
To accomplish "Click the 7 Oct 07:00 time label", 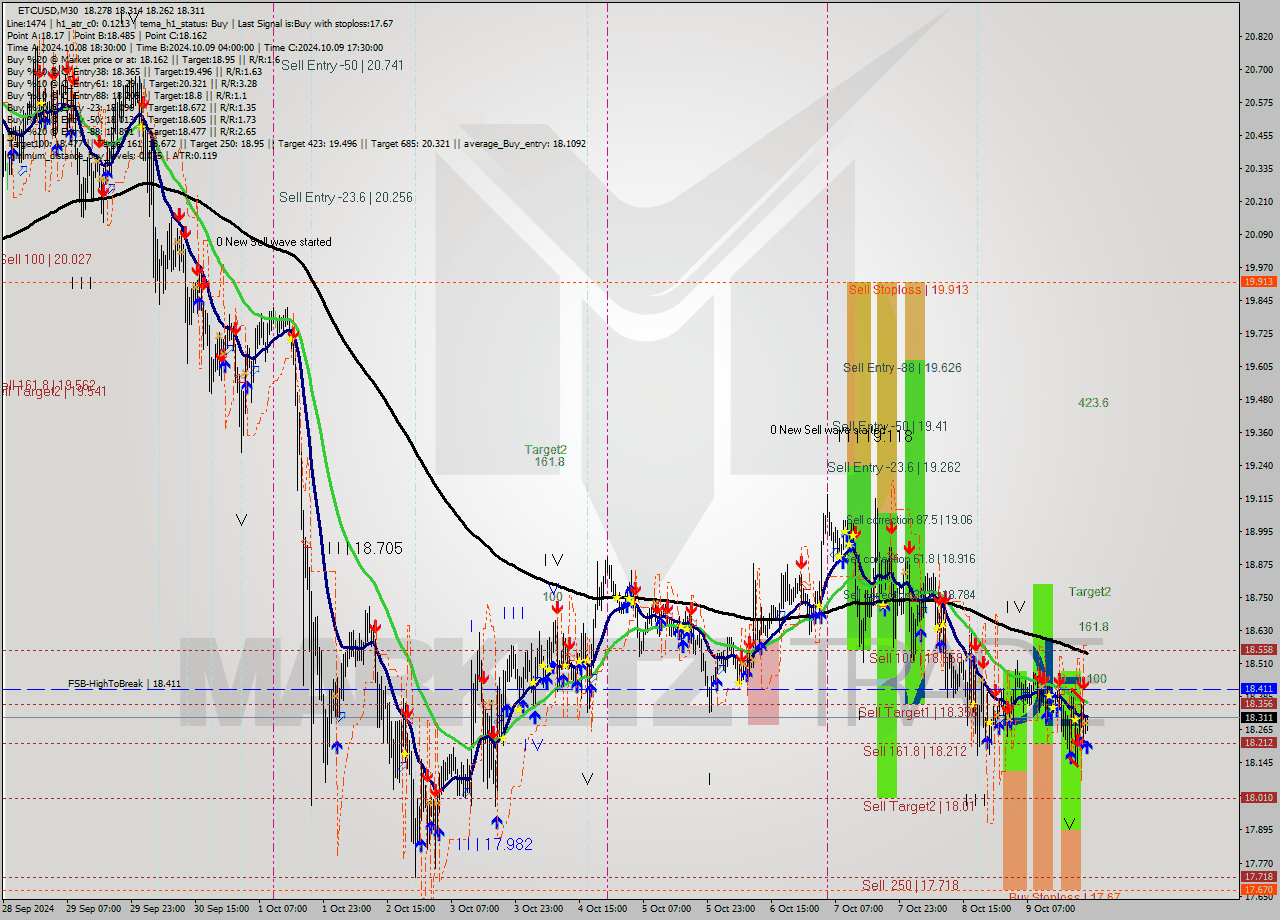I will pos(858,909).
